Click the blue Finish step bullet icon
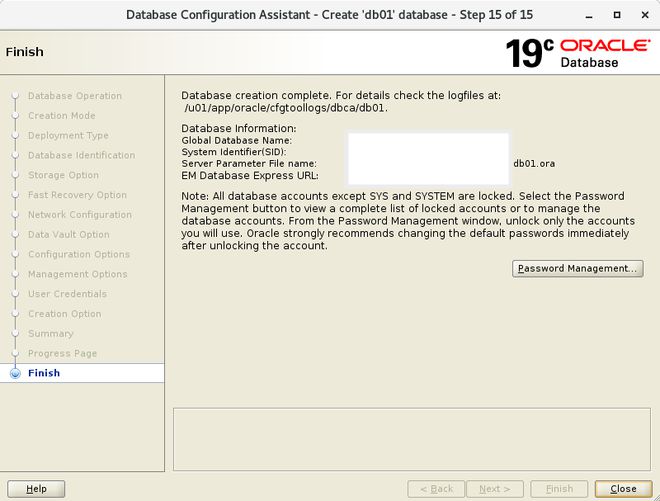The height and width of the screenshot is (501, 660). [x=15, y=373]
